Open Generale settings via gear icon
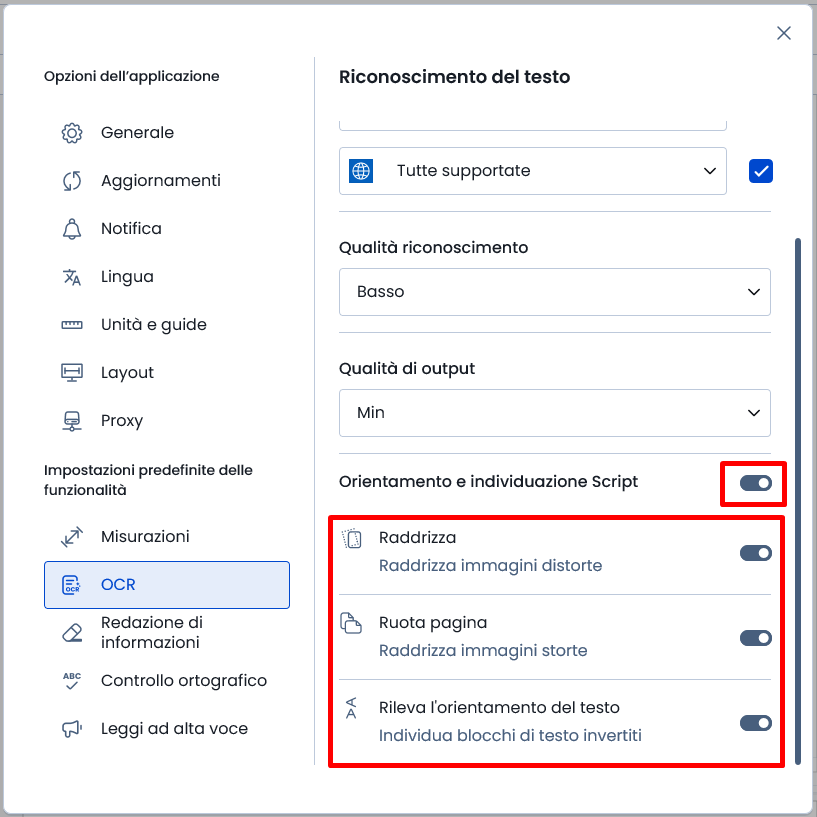The width and height of the screenshot is (817, 817). 72,133
